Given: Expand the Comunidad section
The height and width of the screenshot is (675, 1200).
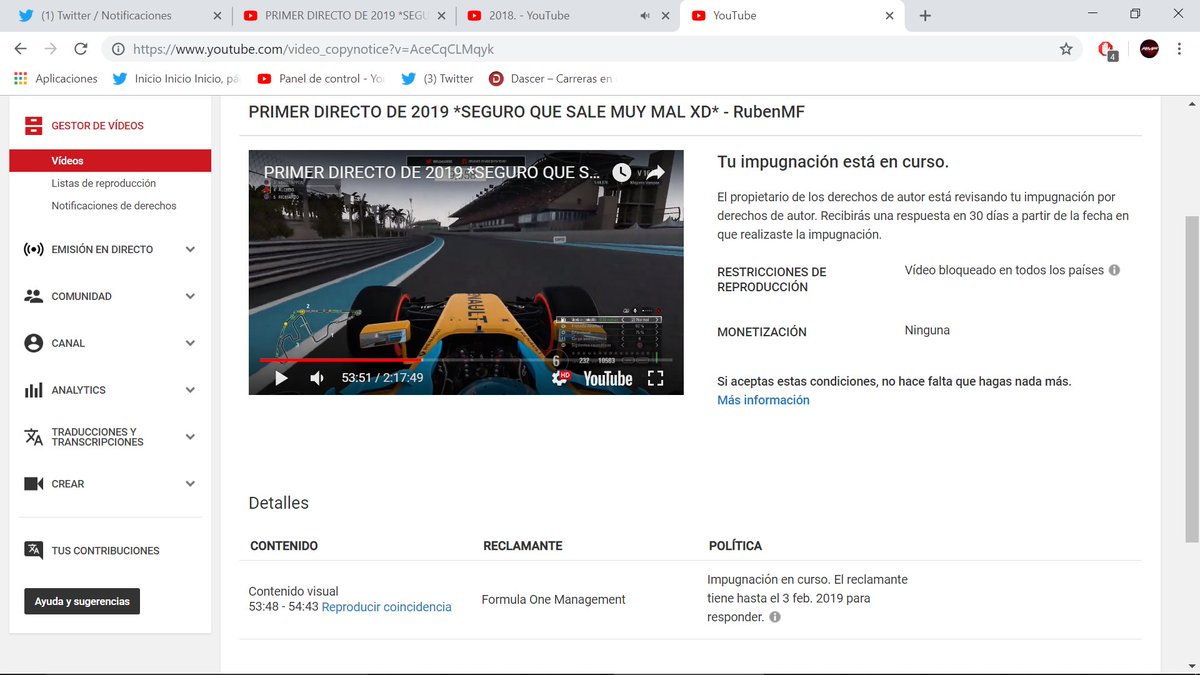Looking at the screenshot, I should (190, 296).
